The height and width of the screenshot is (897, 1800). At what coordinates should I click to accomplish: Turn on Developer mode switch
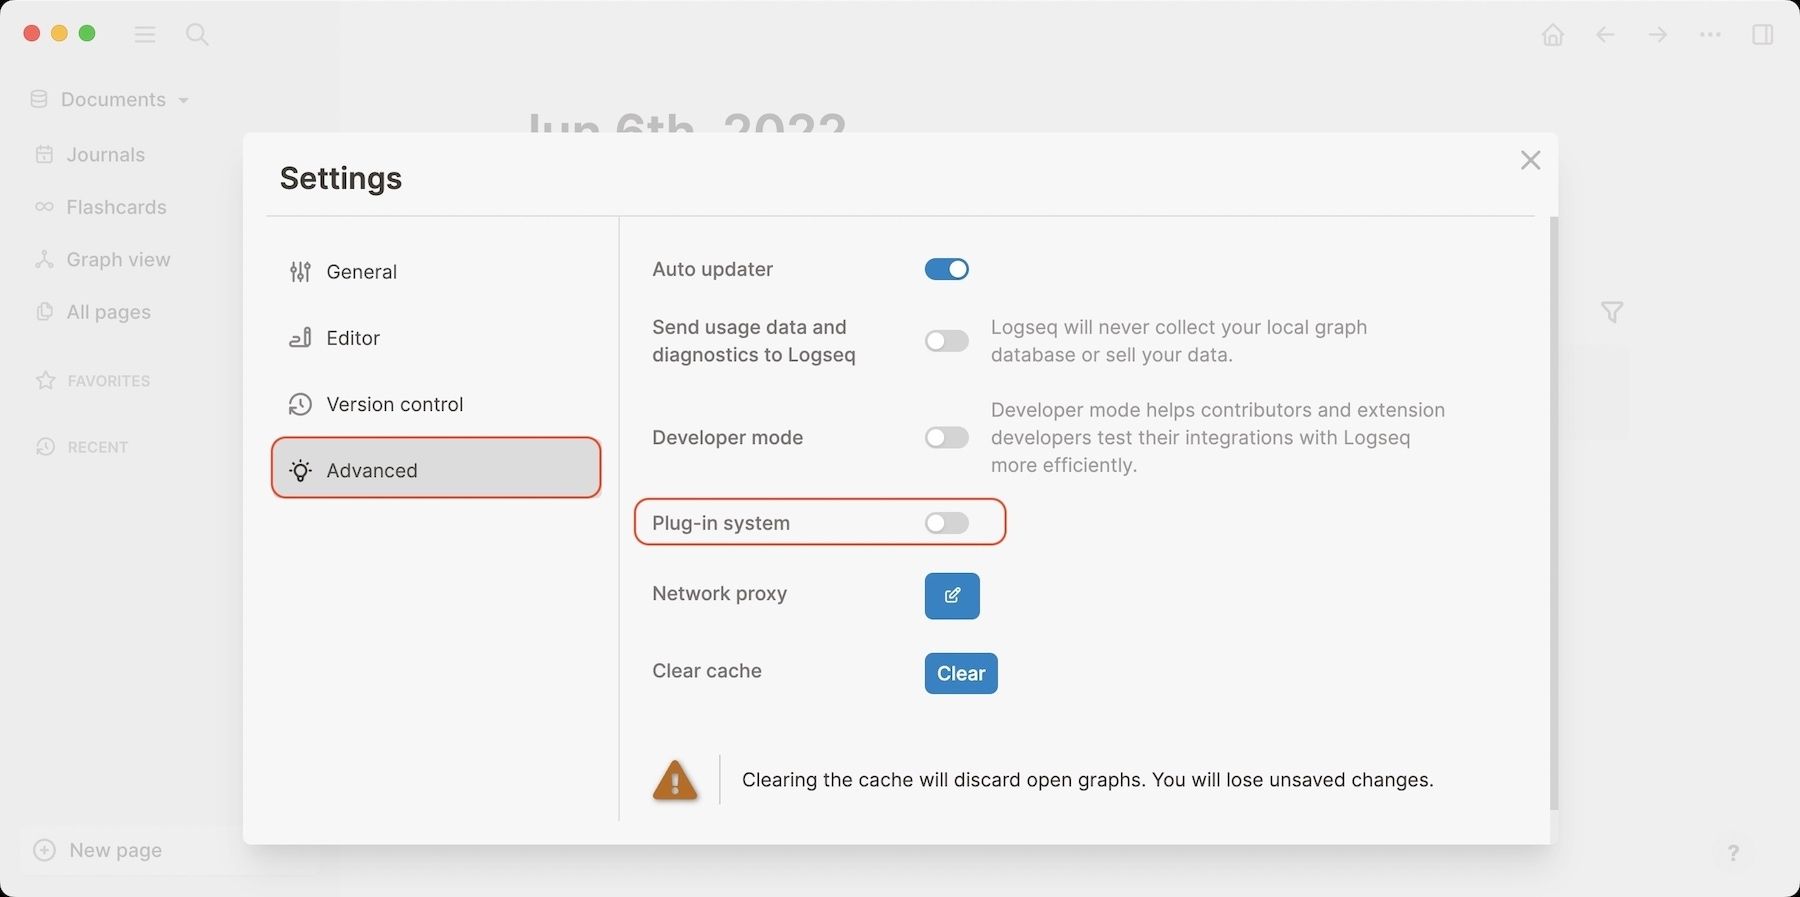(x=946, y=438)
